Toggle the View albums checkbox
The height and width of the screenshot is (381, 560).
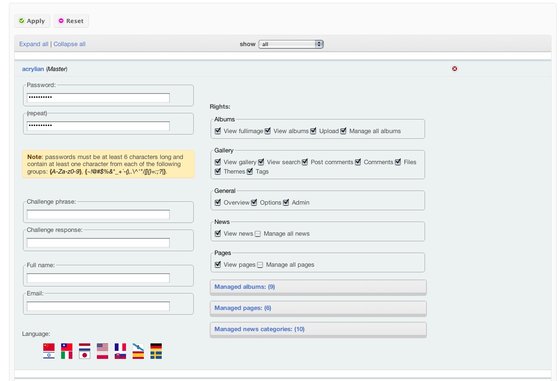point(268,131)
